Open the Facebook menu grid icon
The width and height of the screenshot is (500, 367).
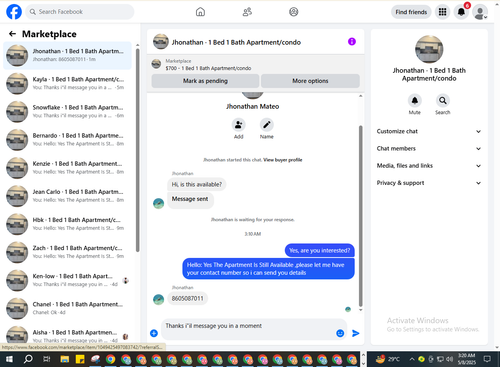[442, 12]
